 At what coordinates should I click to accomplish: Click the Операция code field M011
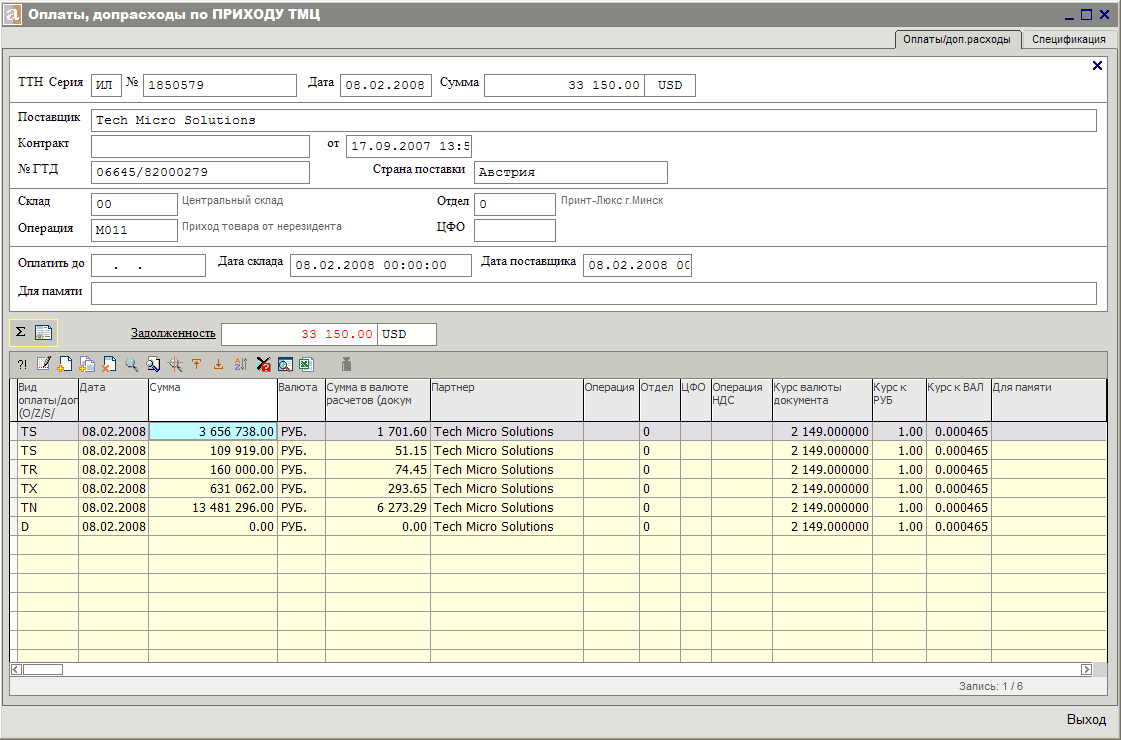point(134,230)
